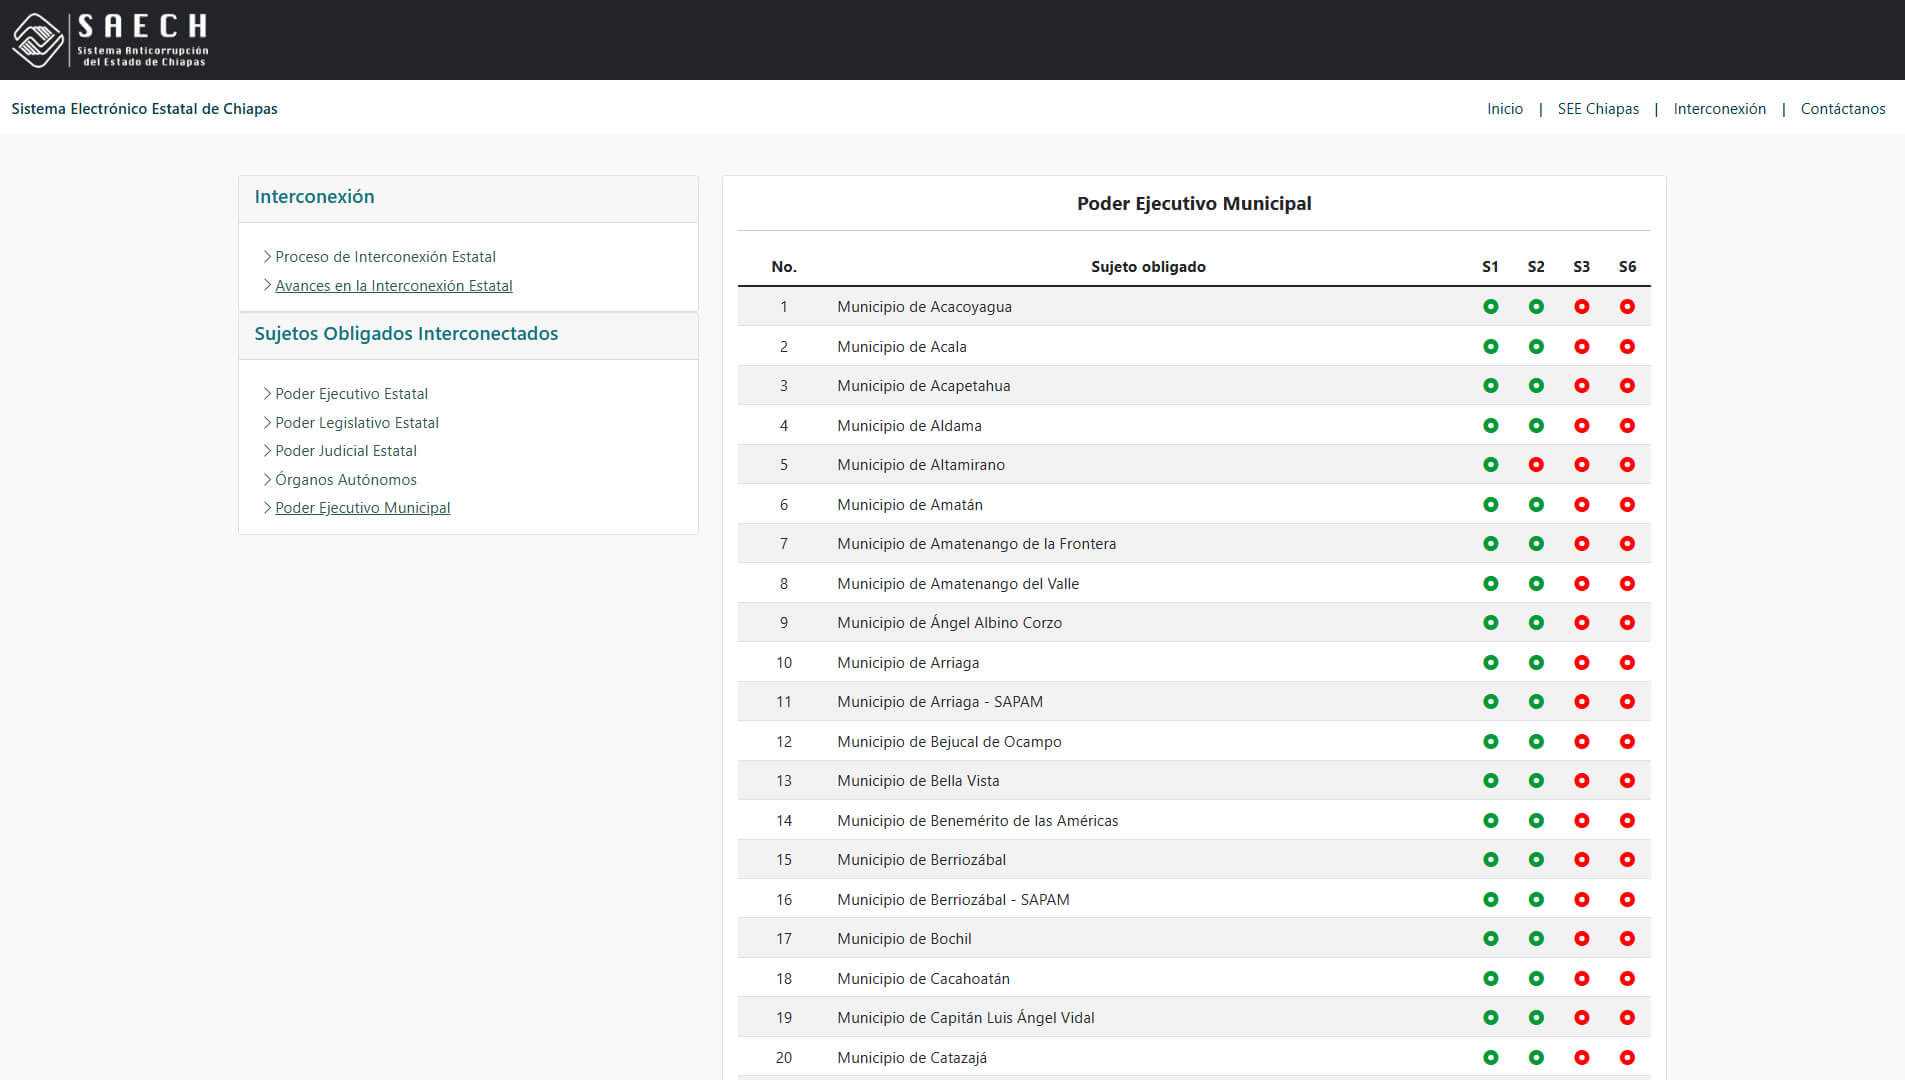Go to SEE Chiapas in the top navigation
This screenshot has height=1080, width=1905.
1598,109
